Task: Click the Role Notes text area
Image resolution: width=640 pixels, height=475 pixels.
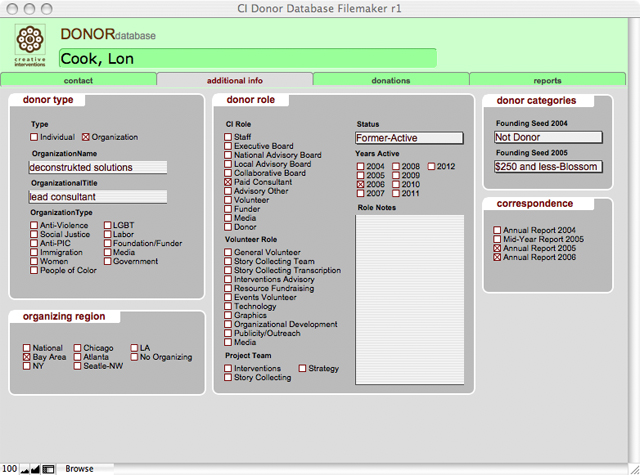Action: (409, 298)
